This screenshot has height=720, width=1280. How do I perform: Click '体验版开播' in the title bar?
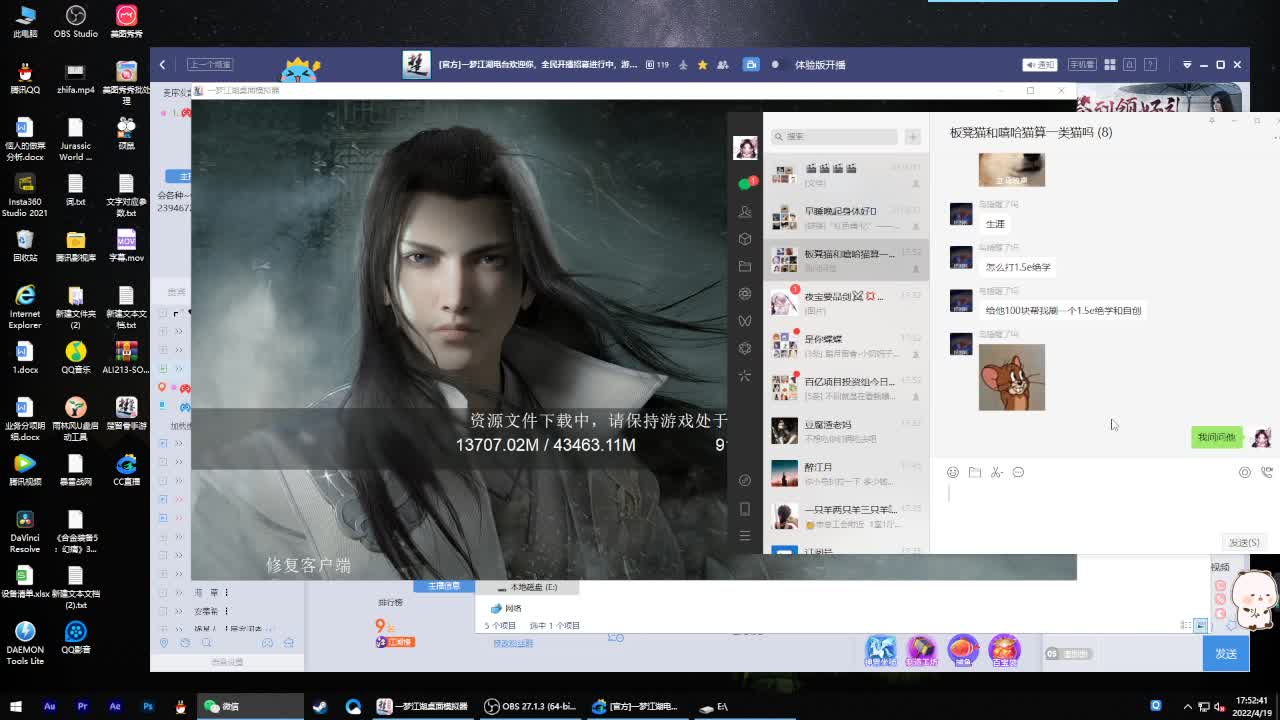coord(820,65)
